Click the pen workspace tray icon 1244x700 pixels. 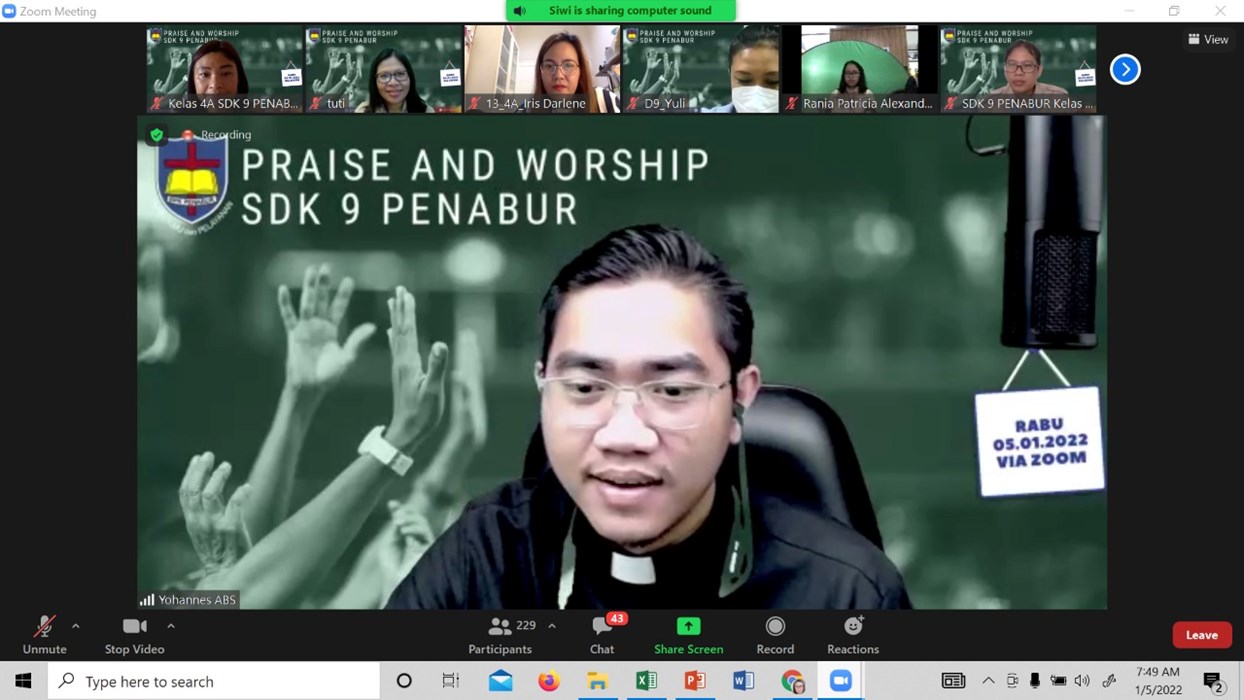pos(1108,681)
